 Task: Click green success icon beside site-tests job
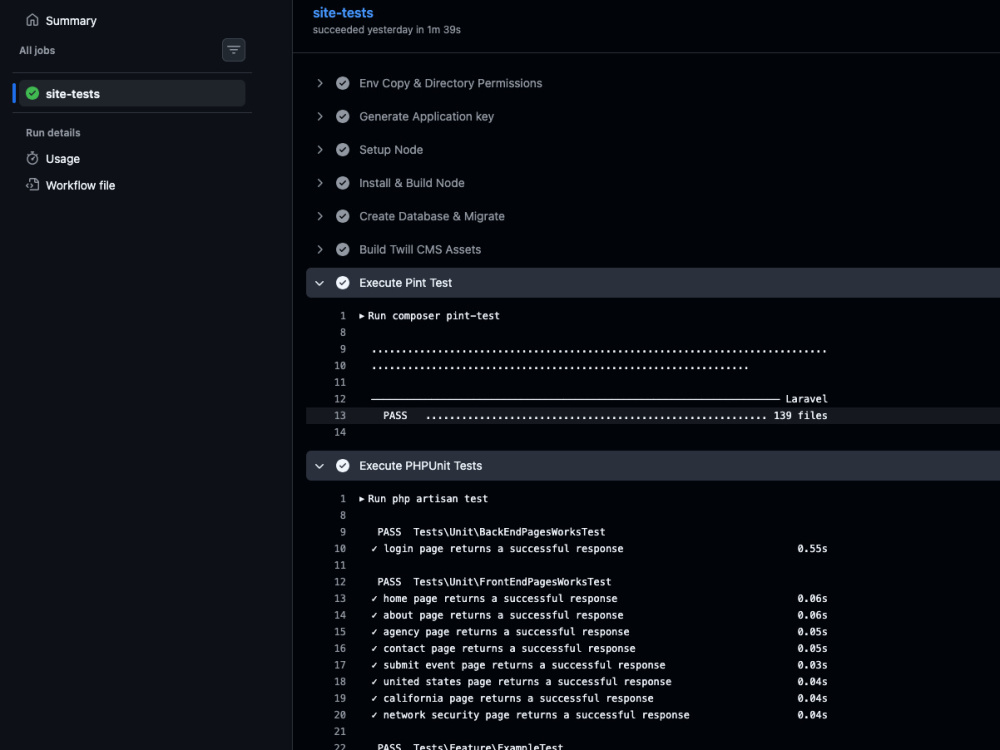pos(33,94)
